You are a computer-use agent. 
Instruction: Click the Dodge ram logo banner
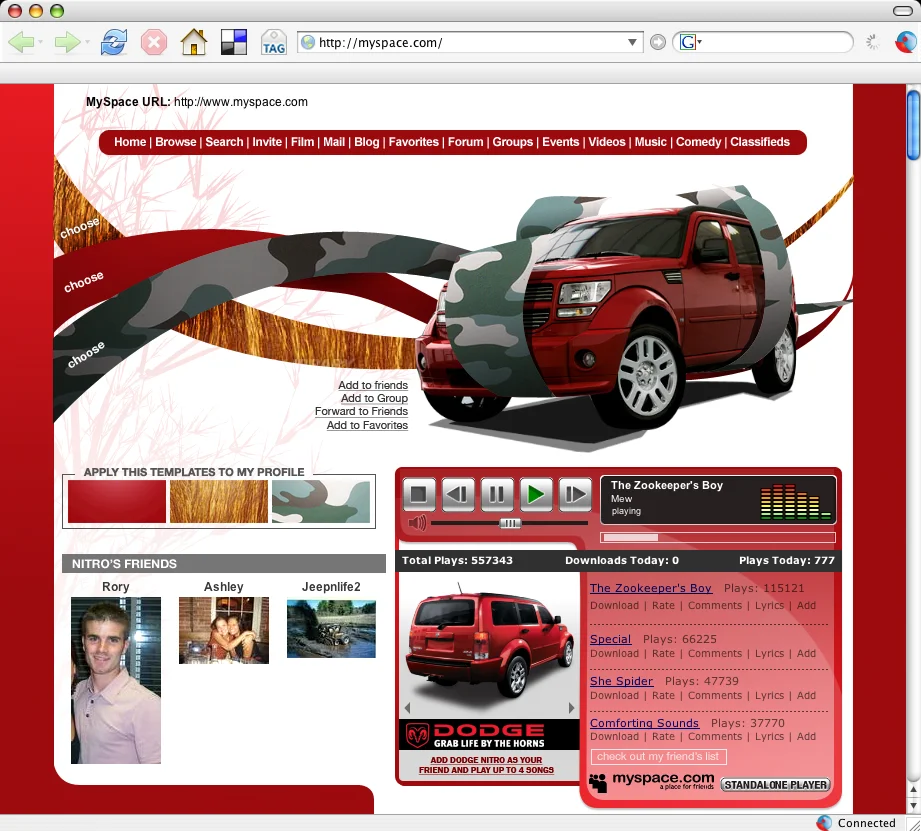tap(489, 735)
